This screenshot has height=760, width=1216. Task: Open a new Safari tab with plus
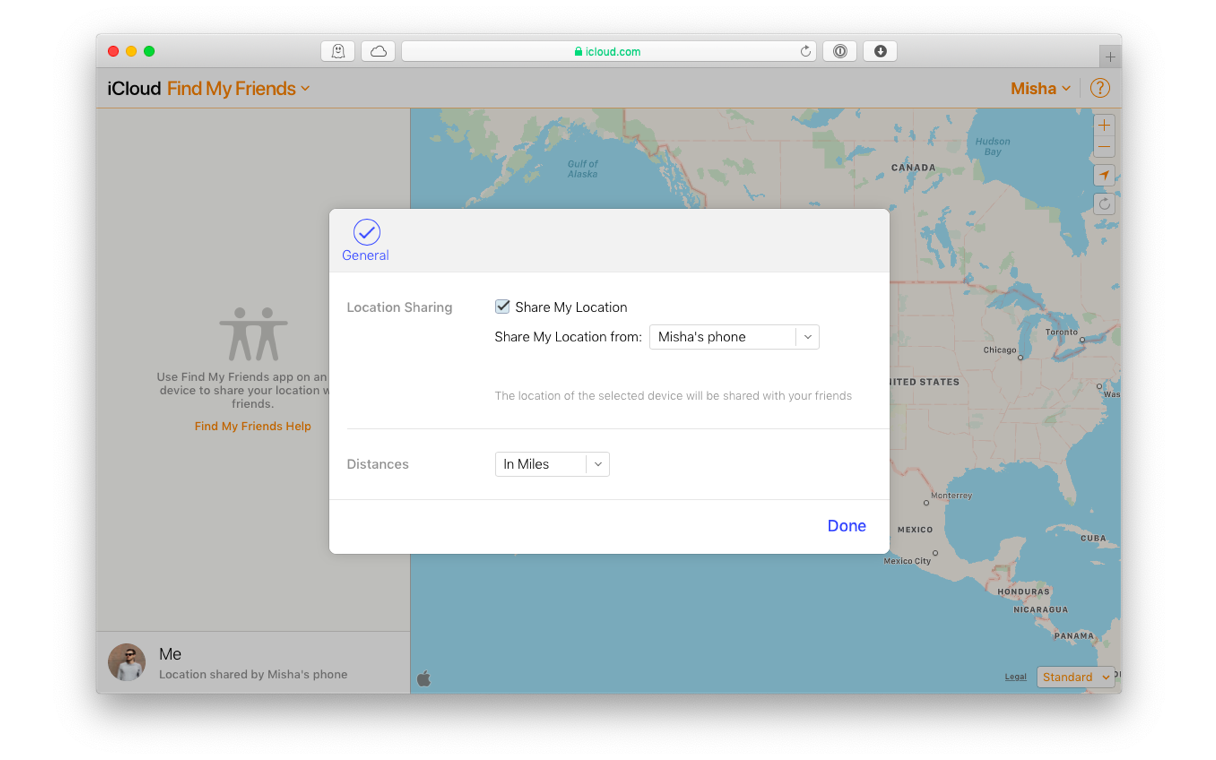click(1110, 56)
